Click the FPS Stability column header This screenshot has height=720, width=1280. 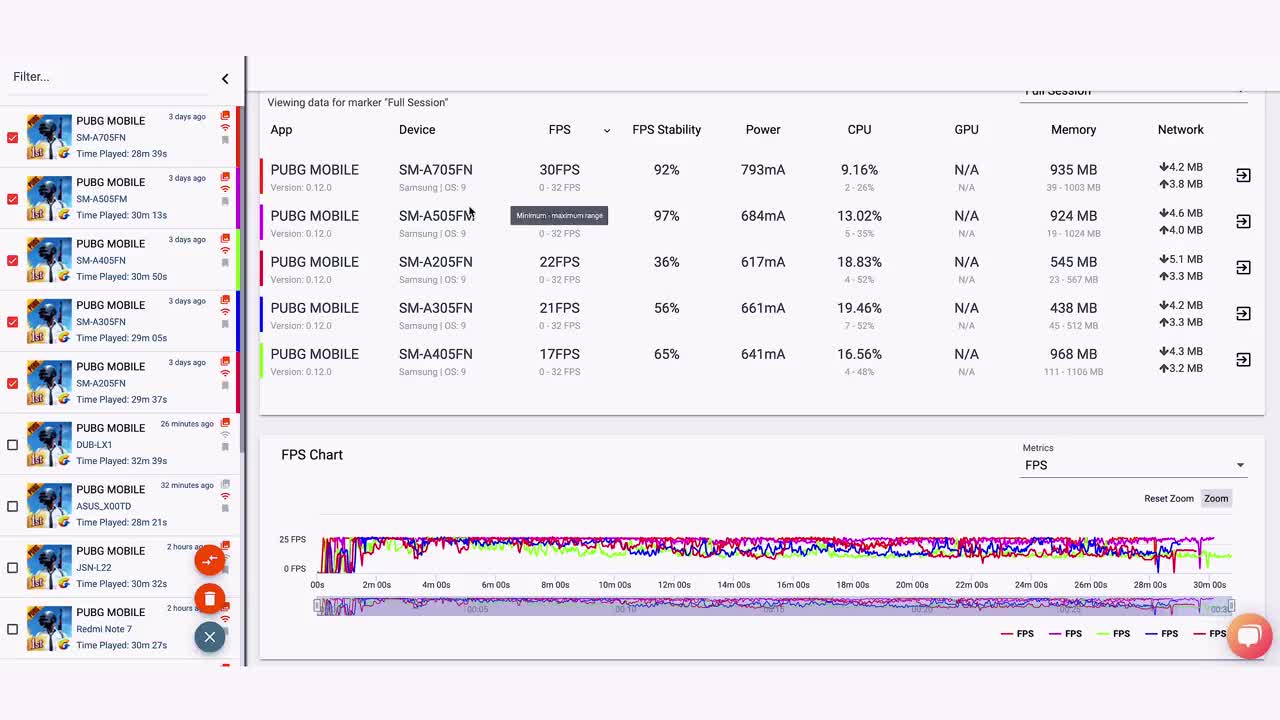tap(666, 130)
